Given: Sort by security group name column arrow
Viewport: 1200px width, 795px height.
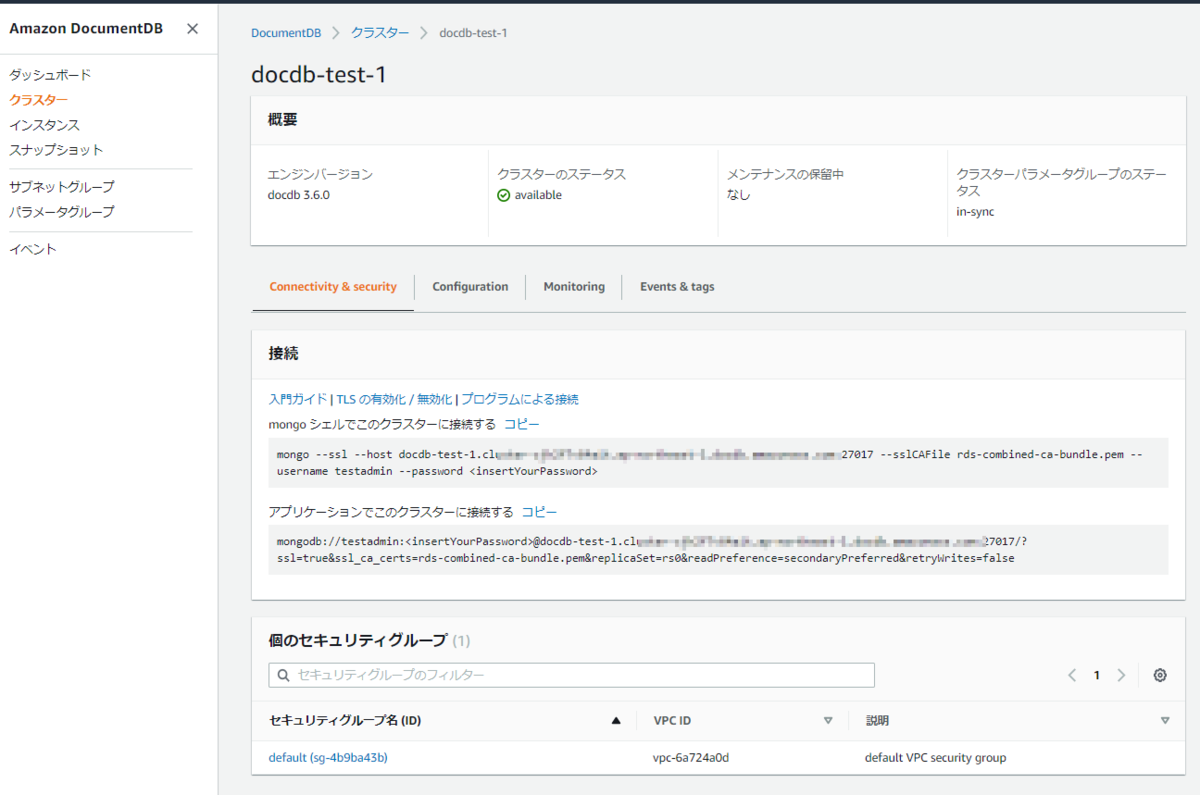Looking at the screenshot, I should [x=616, y=720].
